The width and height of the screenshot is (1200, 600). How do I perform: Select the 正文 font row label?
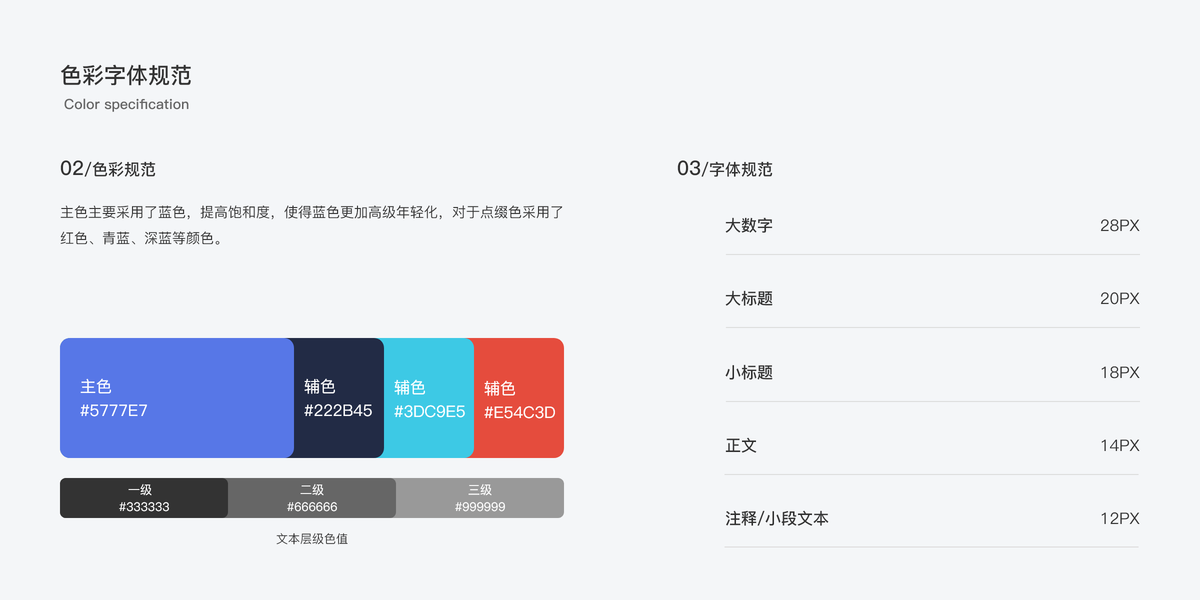pyautogui.click(x=741, y=445)
